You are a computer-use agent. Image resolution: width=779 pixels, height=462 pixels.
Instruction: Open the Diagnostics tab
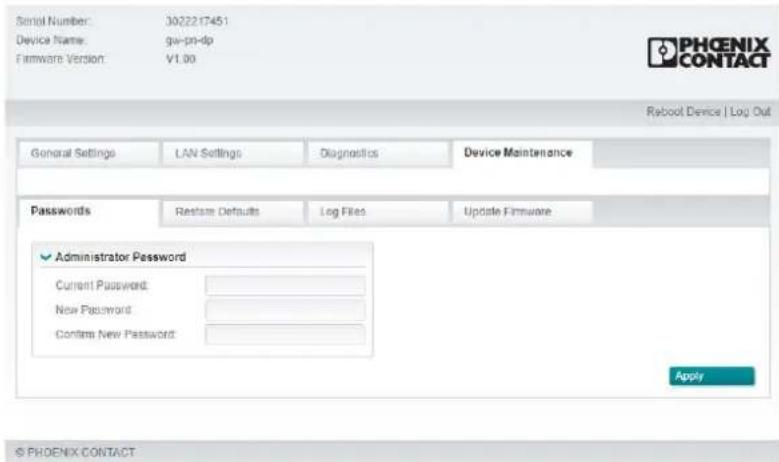[x=378, y=153]
